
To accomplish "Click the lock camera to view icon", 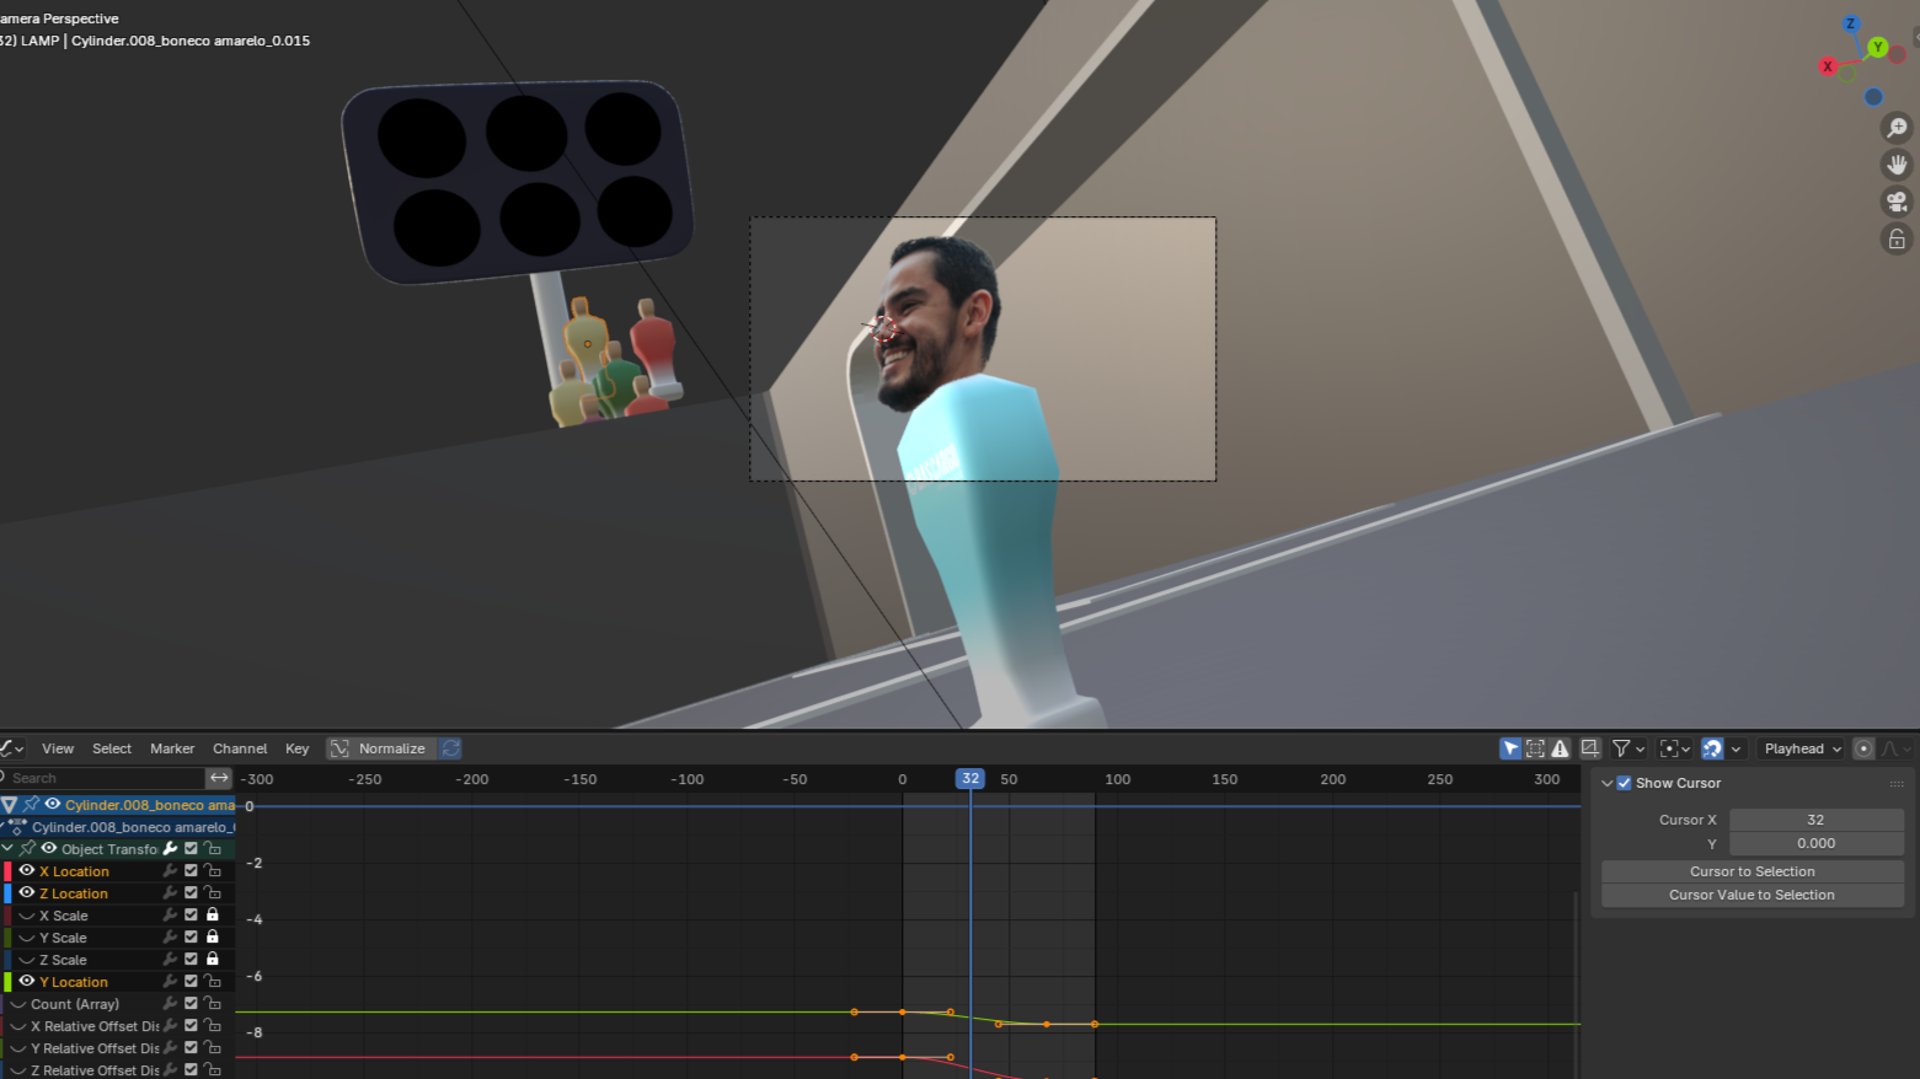I will point(1896,239).
